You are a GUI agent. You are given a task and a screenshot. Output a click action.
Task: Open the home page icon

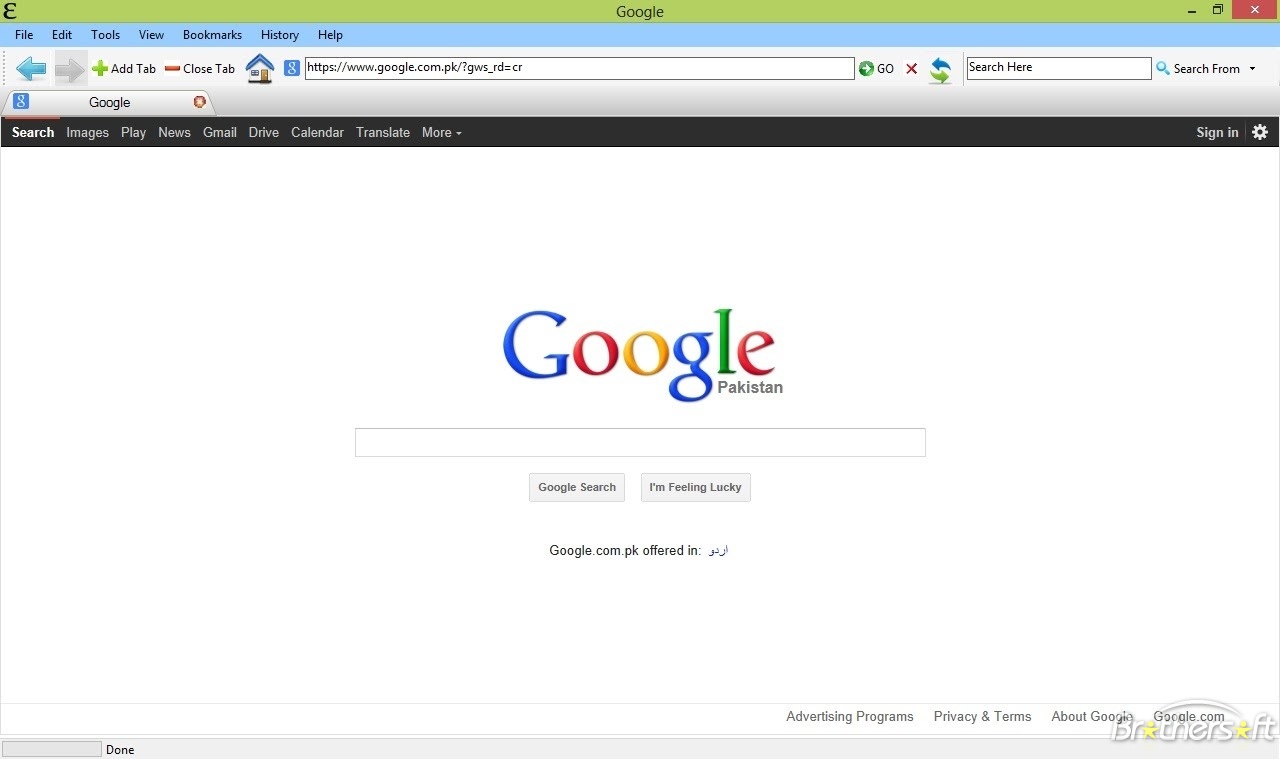[260, 69]
